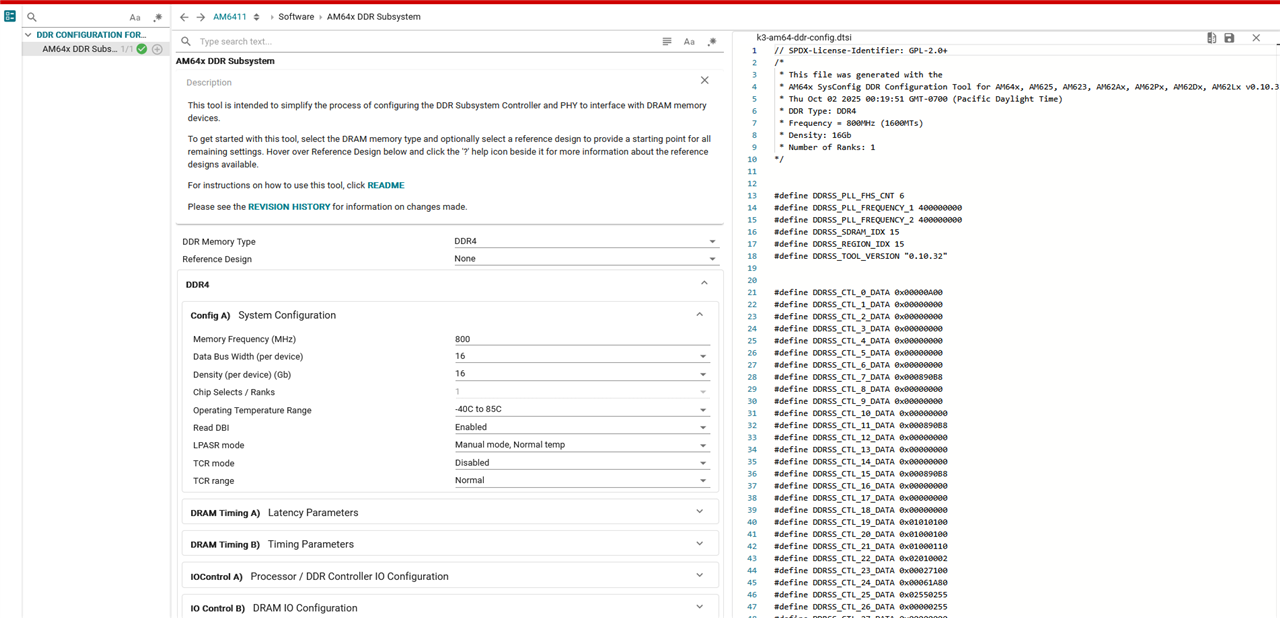Toggle regex option in left sidebar search
This screenshot has height=618, width=1280.
[x=157, y=18]
